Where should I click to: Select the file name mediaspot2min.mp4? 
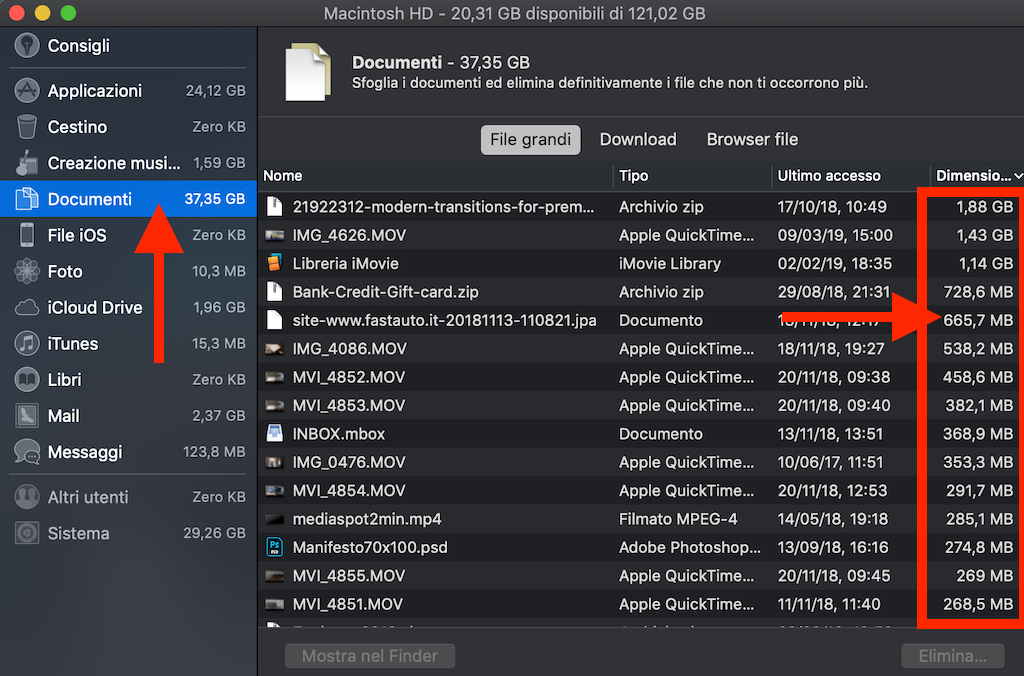click(x=367, y=519)
